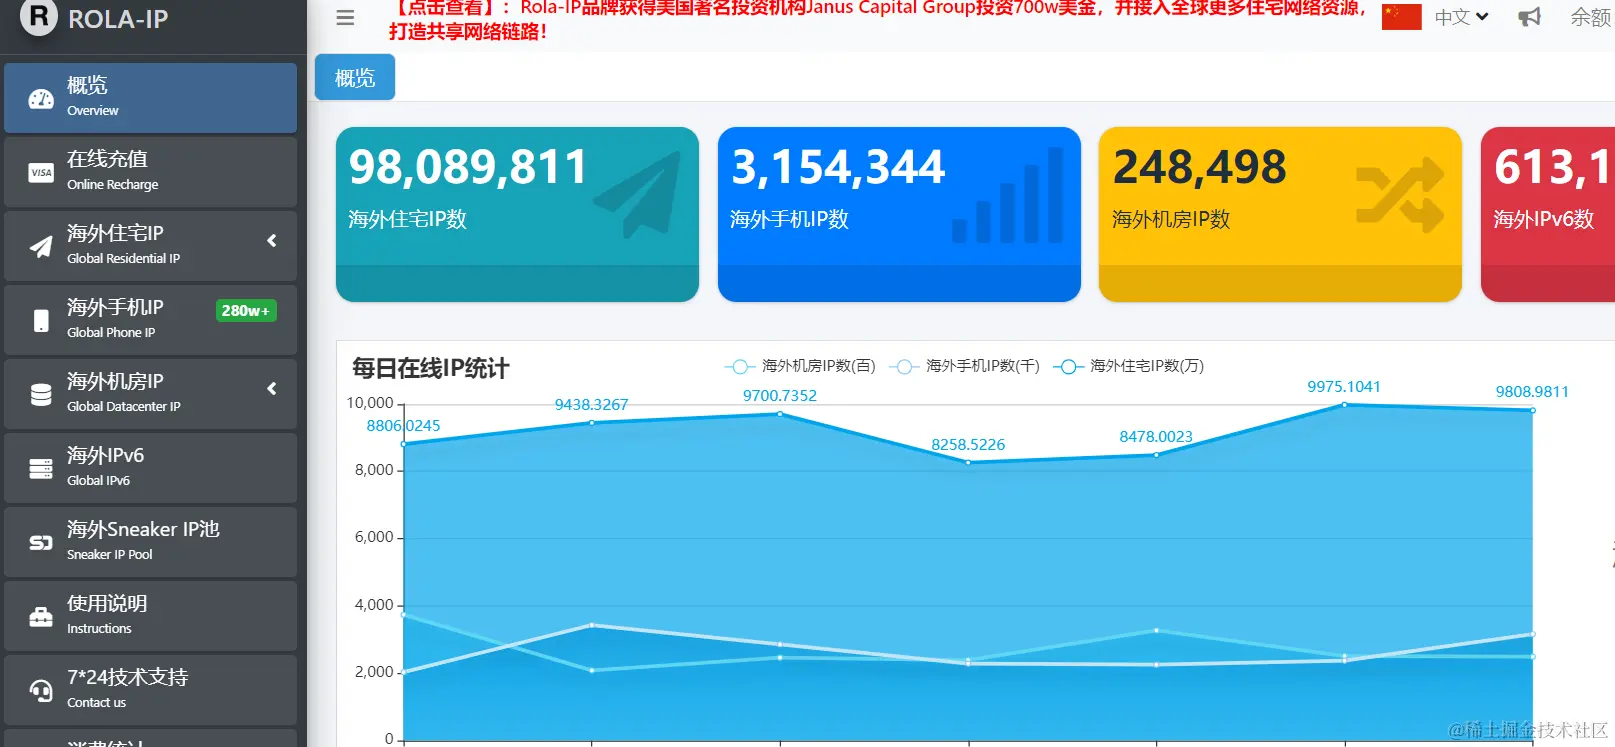Open the megaphone announcements icon
This screenshot has height=747, width=1615.
1529,17
